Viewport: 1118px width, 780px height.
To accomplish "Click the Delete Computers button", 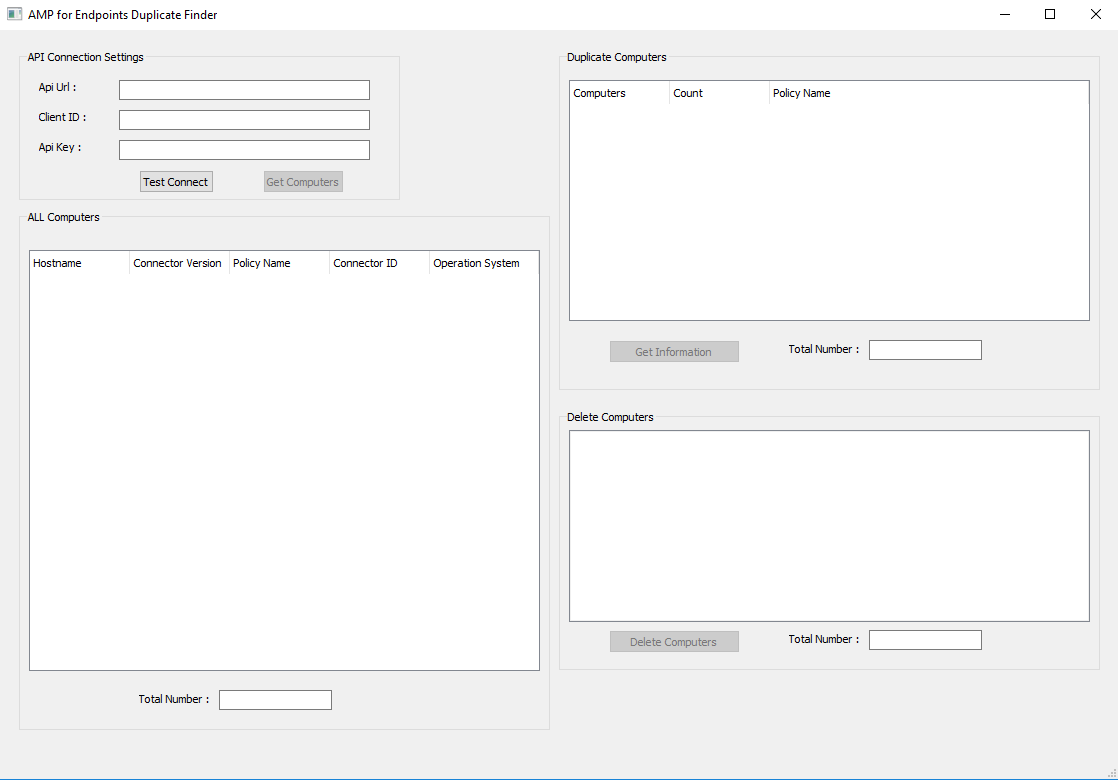I will (x=674, y=642).
